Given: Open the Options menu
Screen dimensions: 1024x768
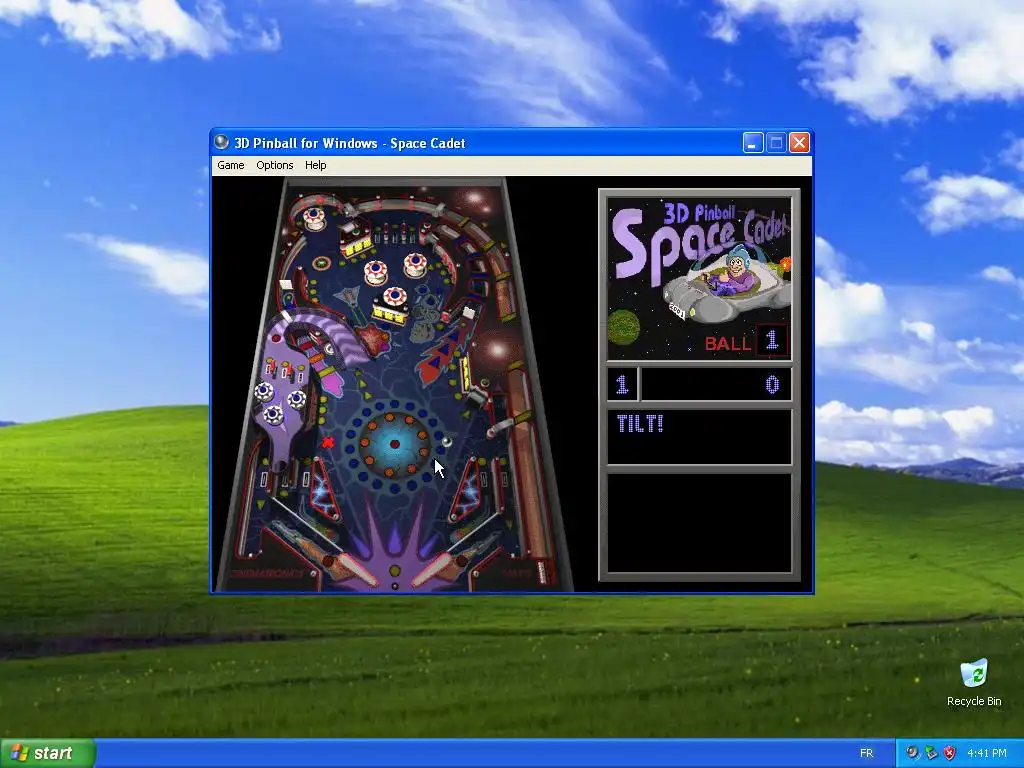Looking at the screenshot, I should pyautogui.click(x=274, y=165).
